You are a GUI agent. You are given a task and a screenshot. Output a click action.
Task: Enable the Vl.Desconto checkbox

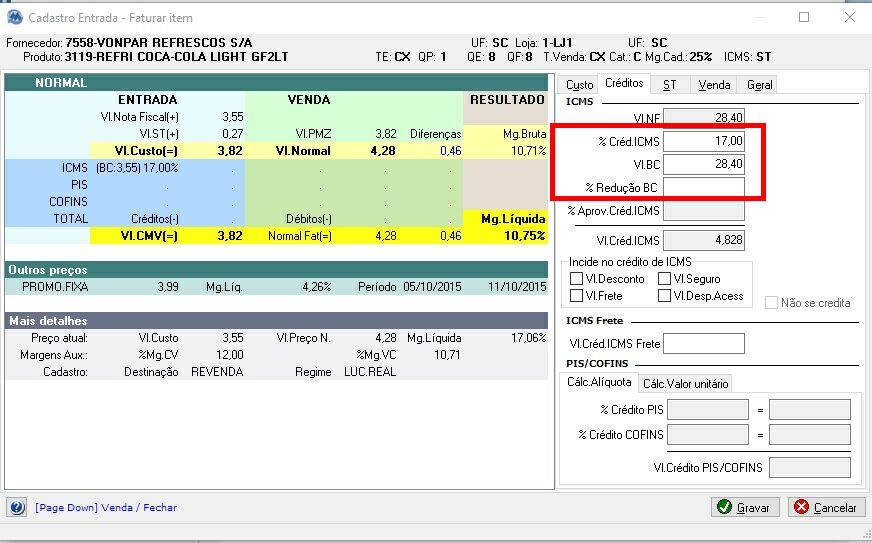(x=577, y=279)
